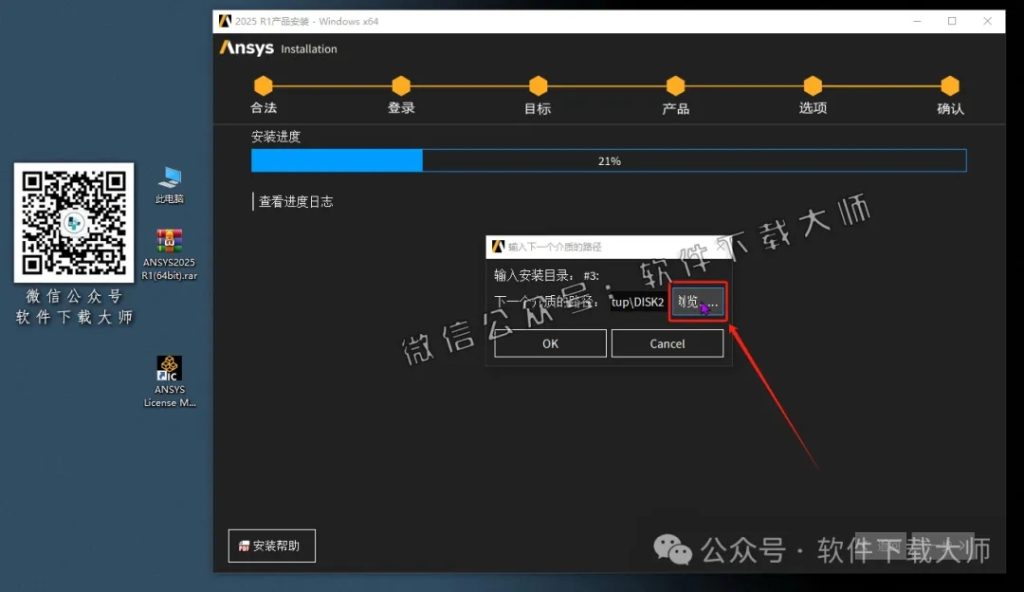Click the 浏览... browse button
The width and height of the screenshot is (1024, 592).
tap(697, 301)
